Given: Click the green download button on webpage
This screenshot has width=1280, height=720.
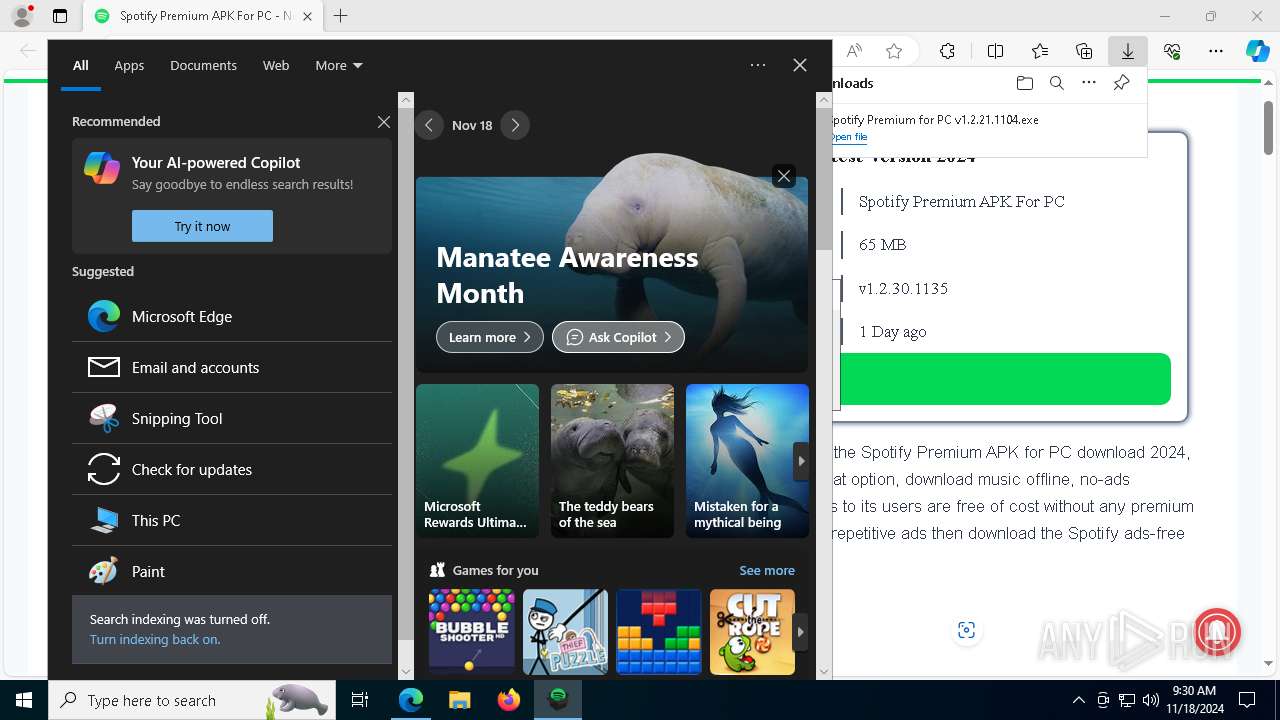Looking at the screenshot, I should [1006, 379].
